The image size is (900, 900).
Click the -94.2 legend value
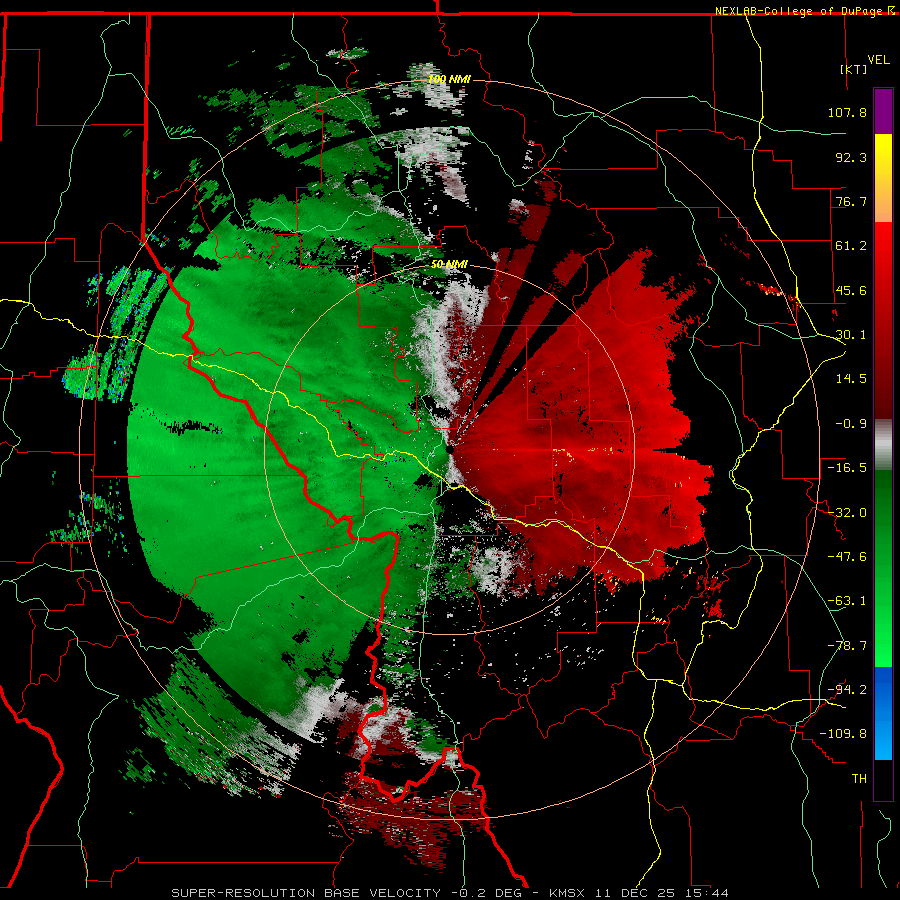coord(847,690)
